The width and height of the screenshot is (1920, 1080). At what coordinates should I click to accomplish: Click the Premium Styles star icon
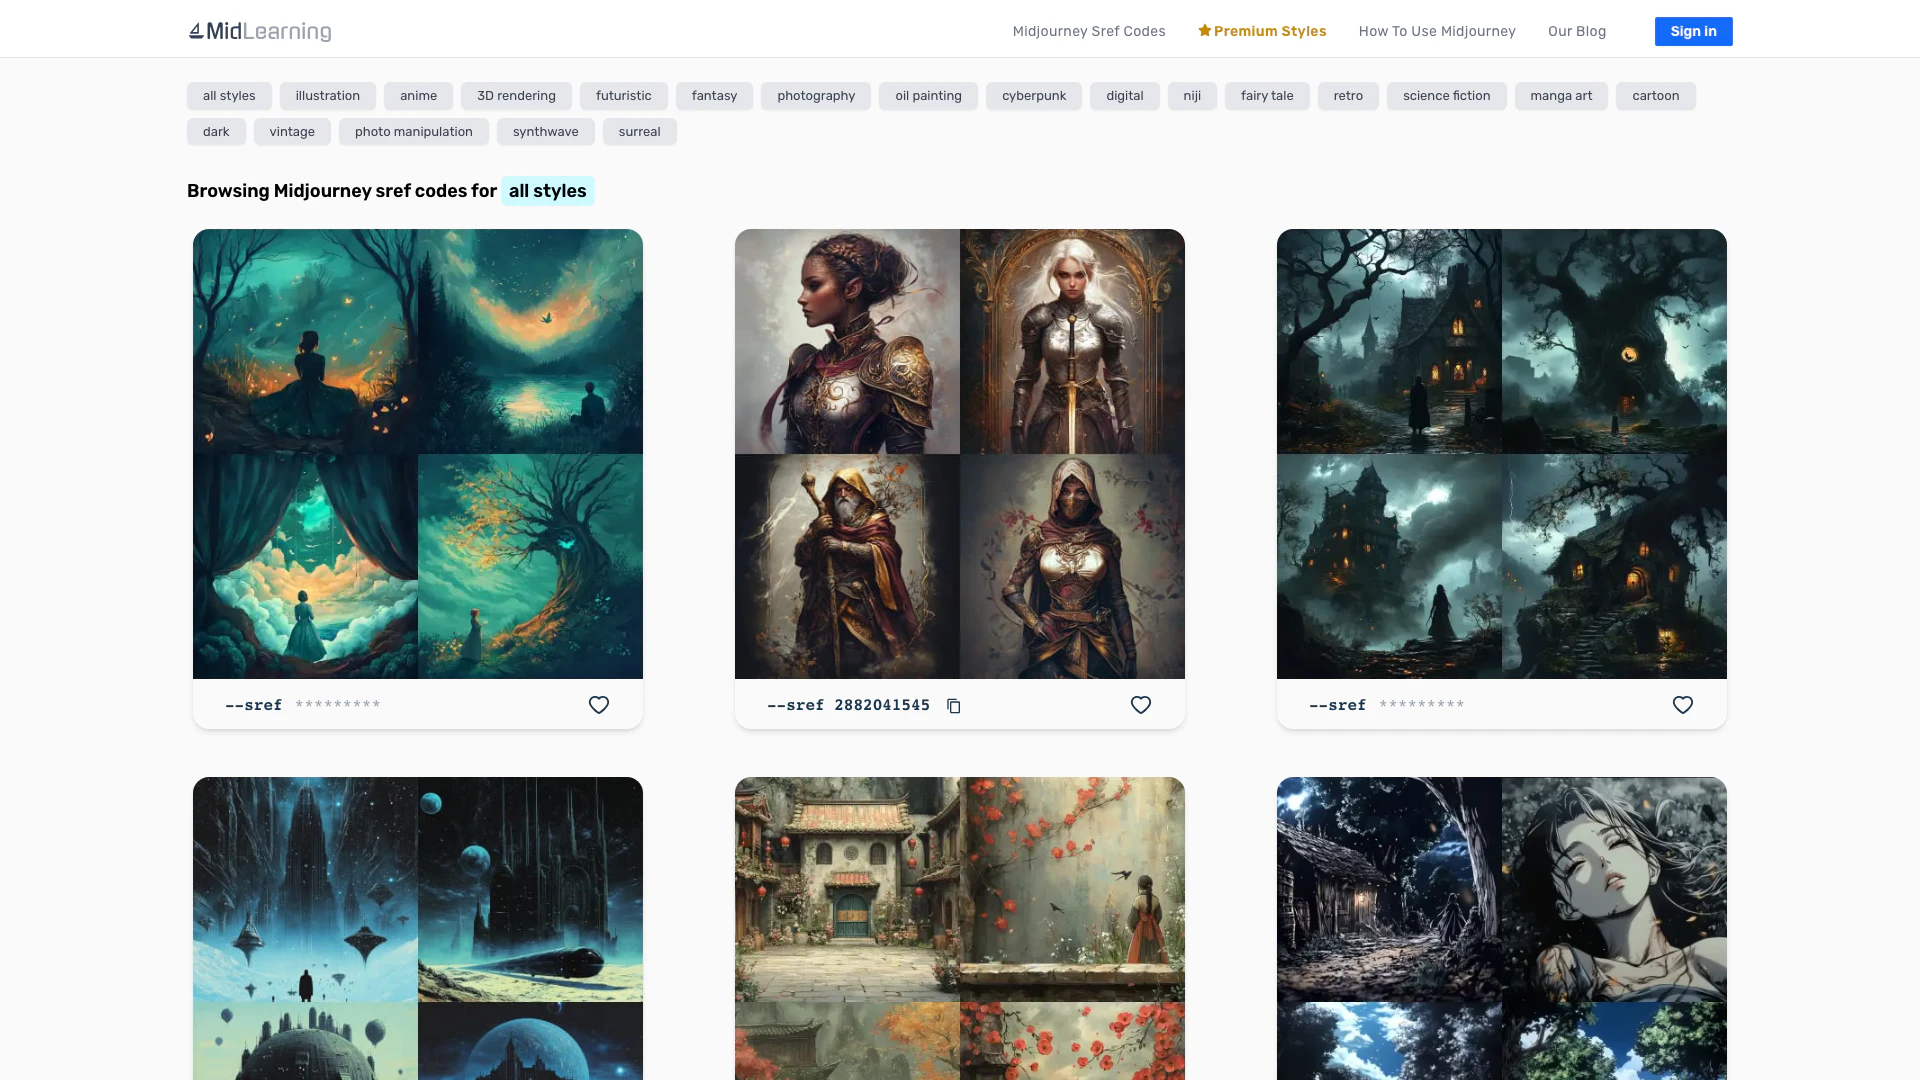click(x=1204, y=31)
